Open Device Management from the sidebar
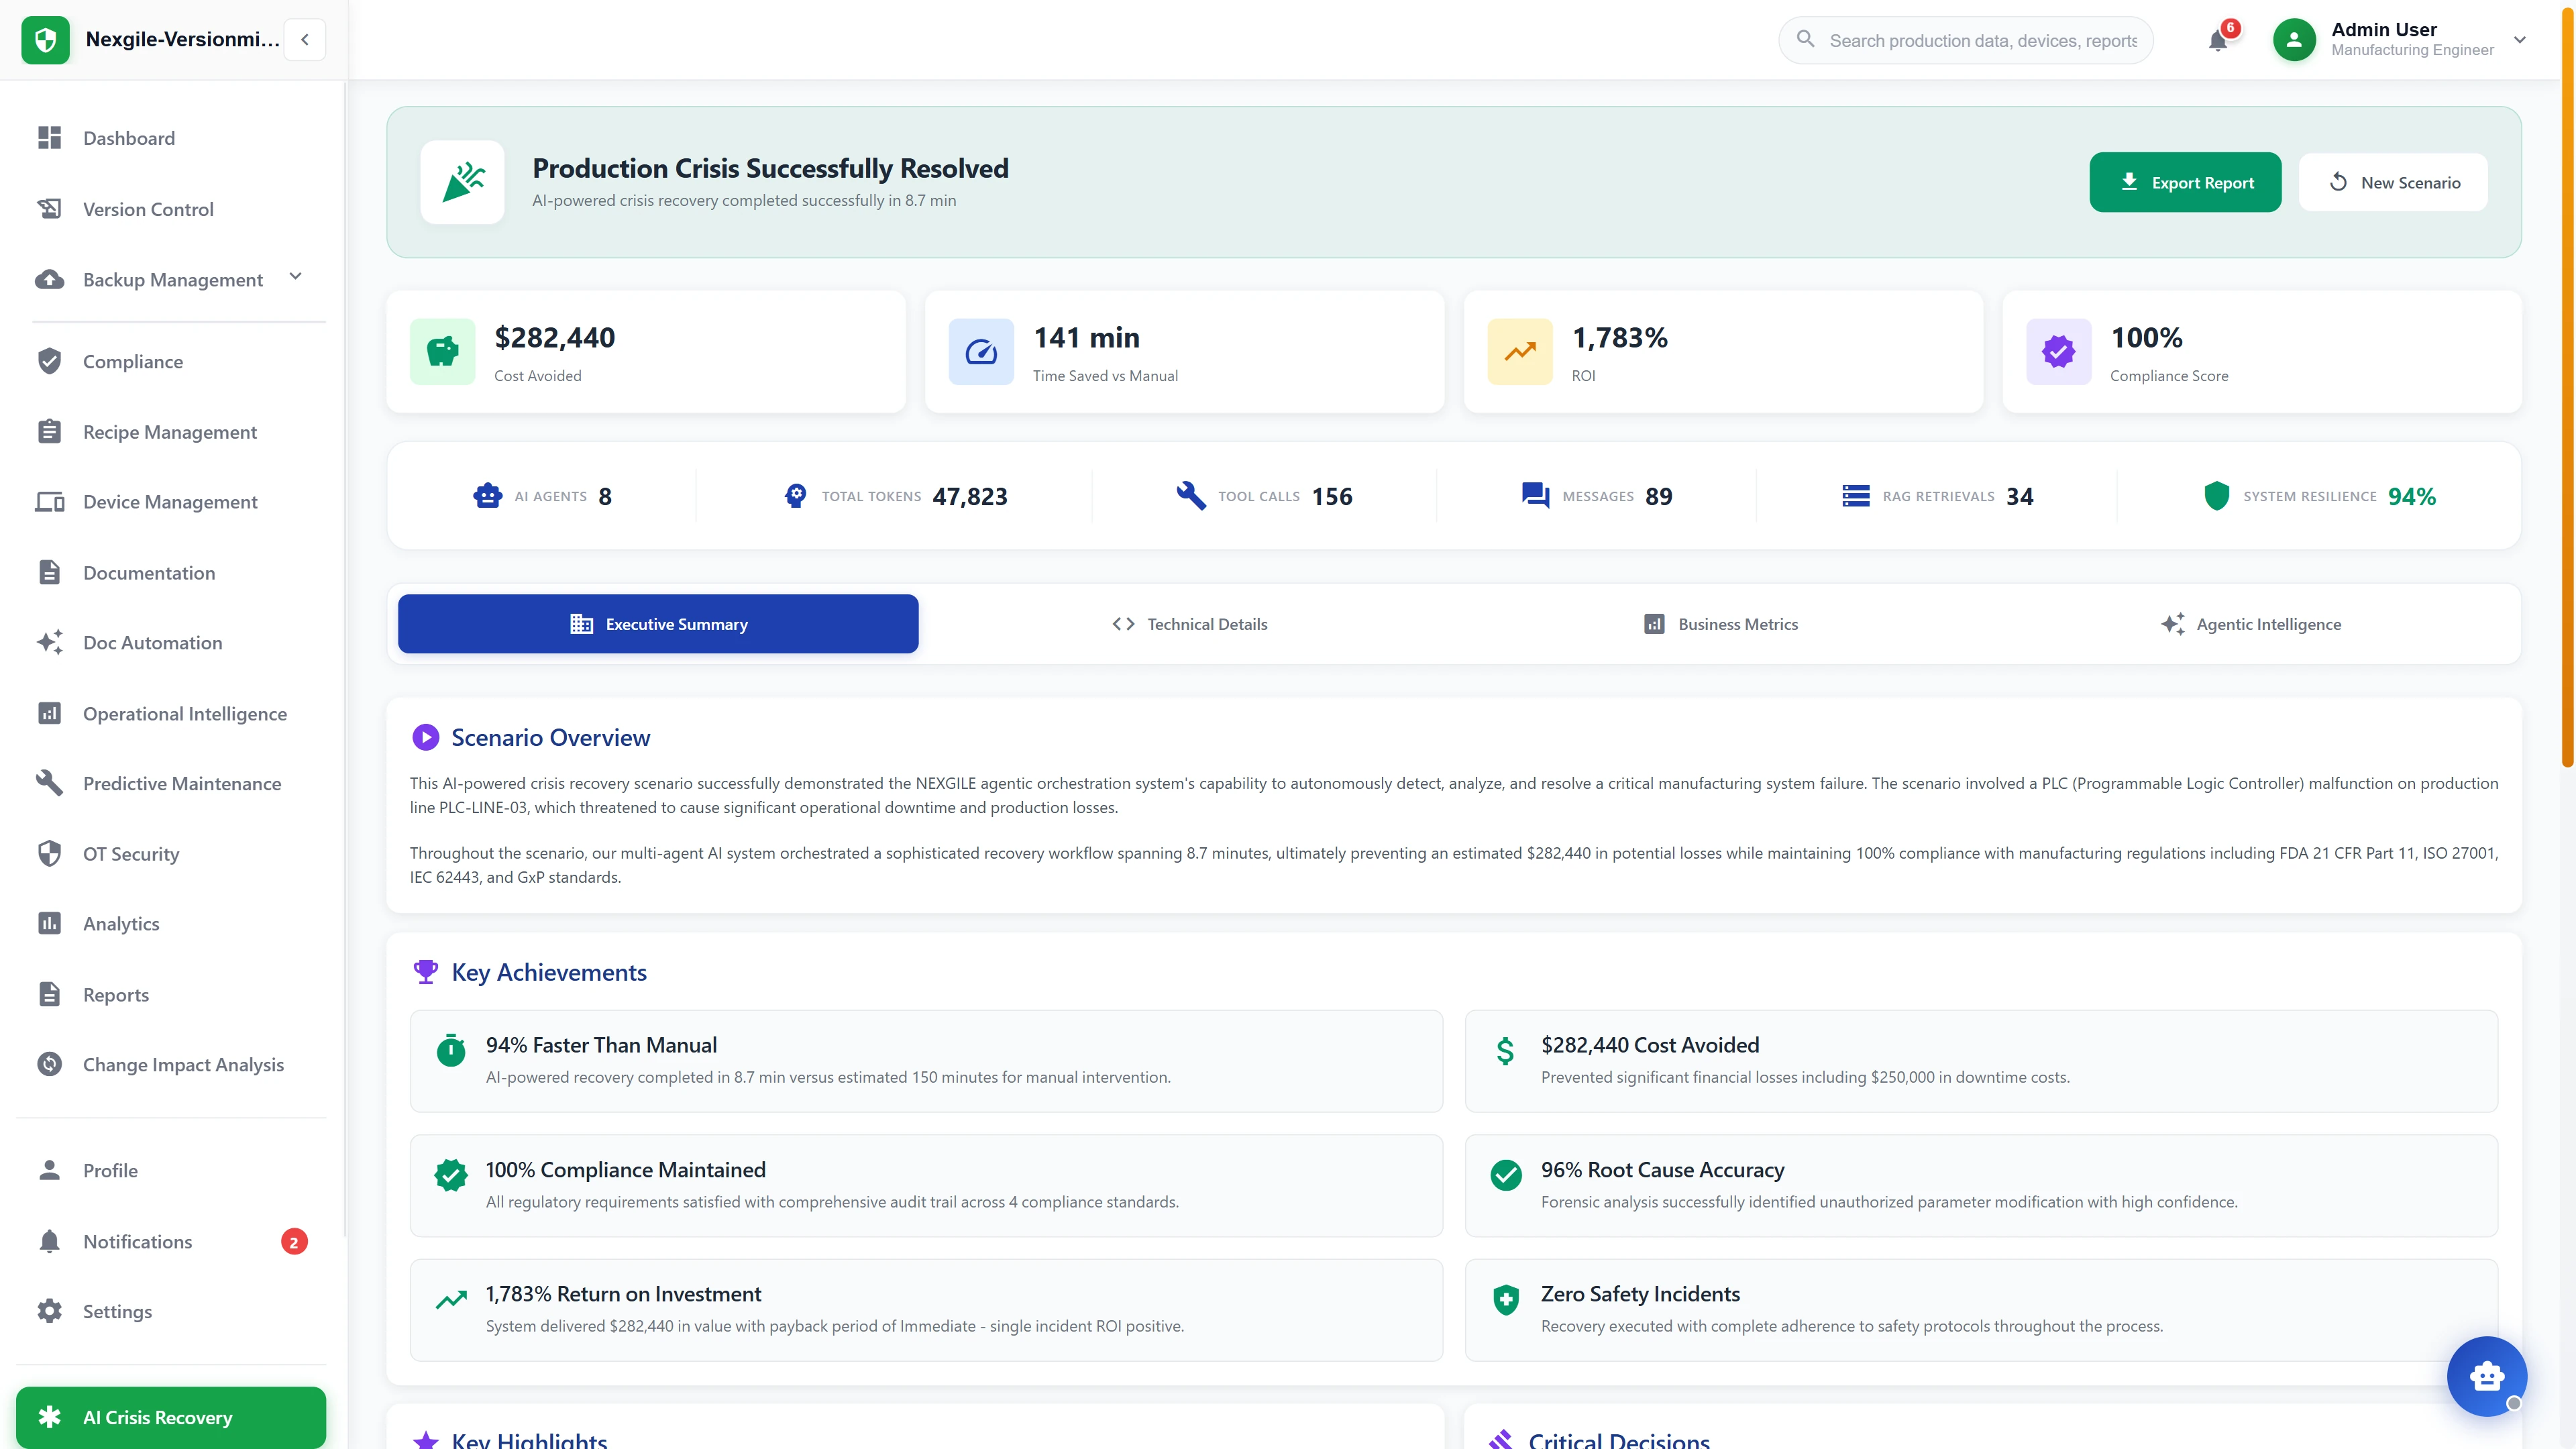The image size is (2576, 1449). tap(170, 502)
